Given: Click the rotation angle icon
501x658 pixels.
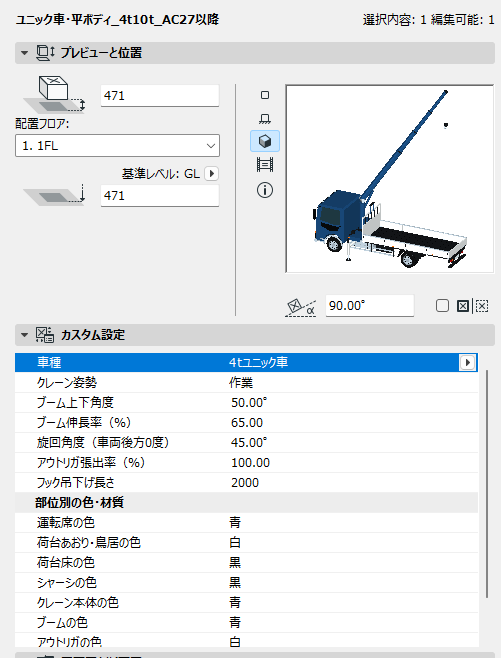Looking at the screenshot, I should pyautogui.click(x=300, y=307).
